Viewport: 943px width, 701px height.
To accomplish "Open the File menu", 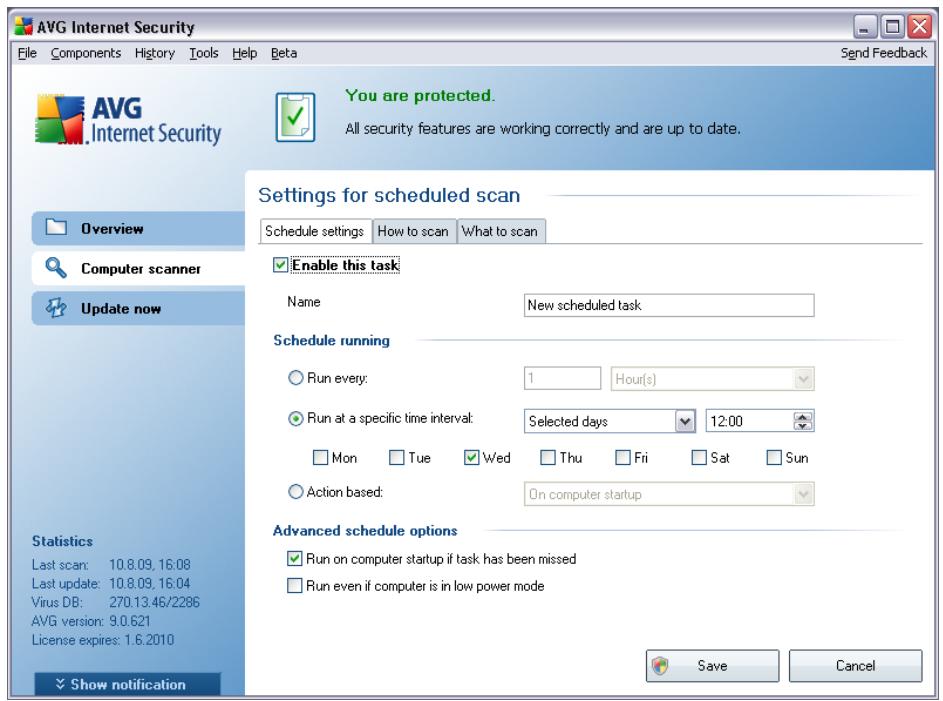I will coord(27,53).
